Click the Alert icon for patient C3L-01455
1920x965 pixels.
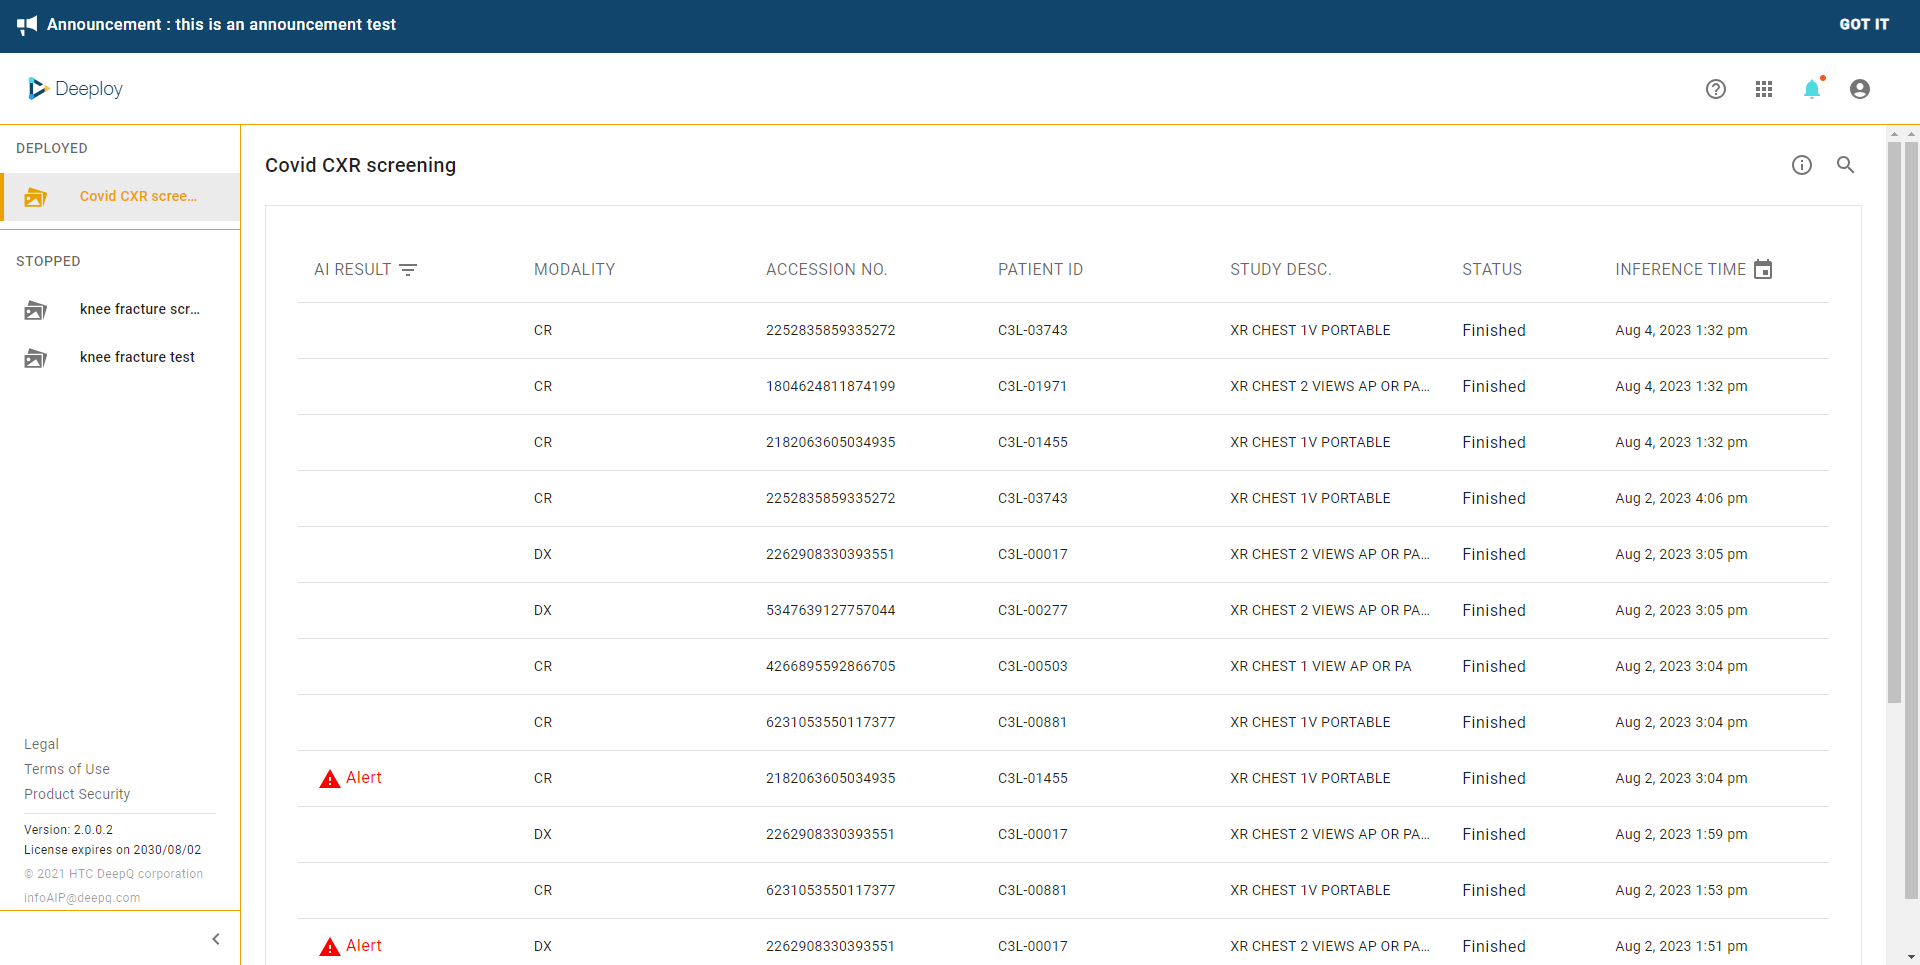pyautogui.click(x=330, y=779)
